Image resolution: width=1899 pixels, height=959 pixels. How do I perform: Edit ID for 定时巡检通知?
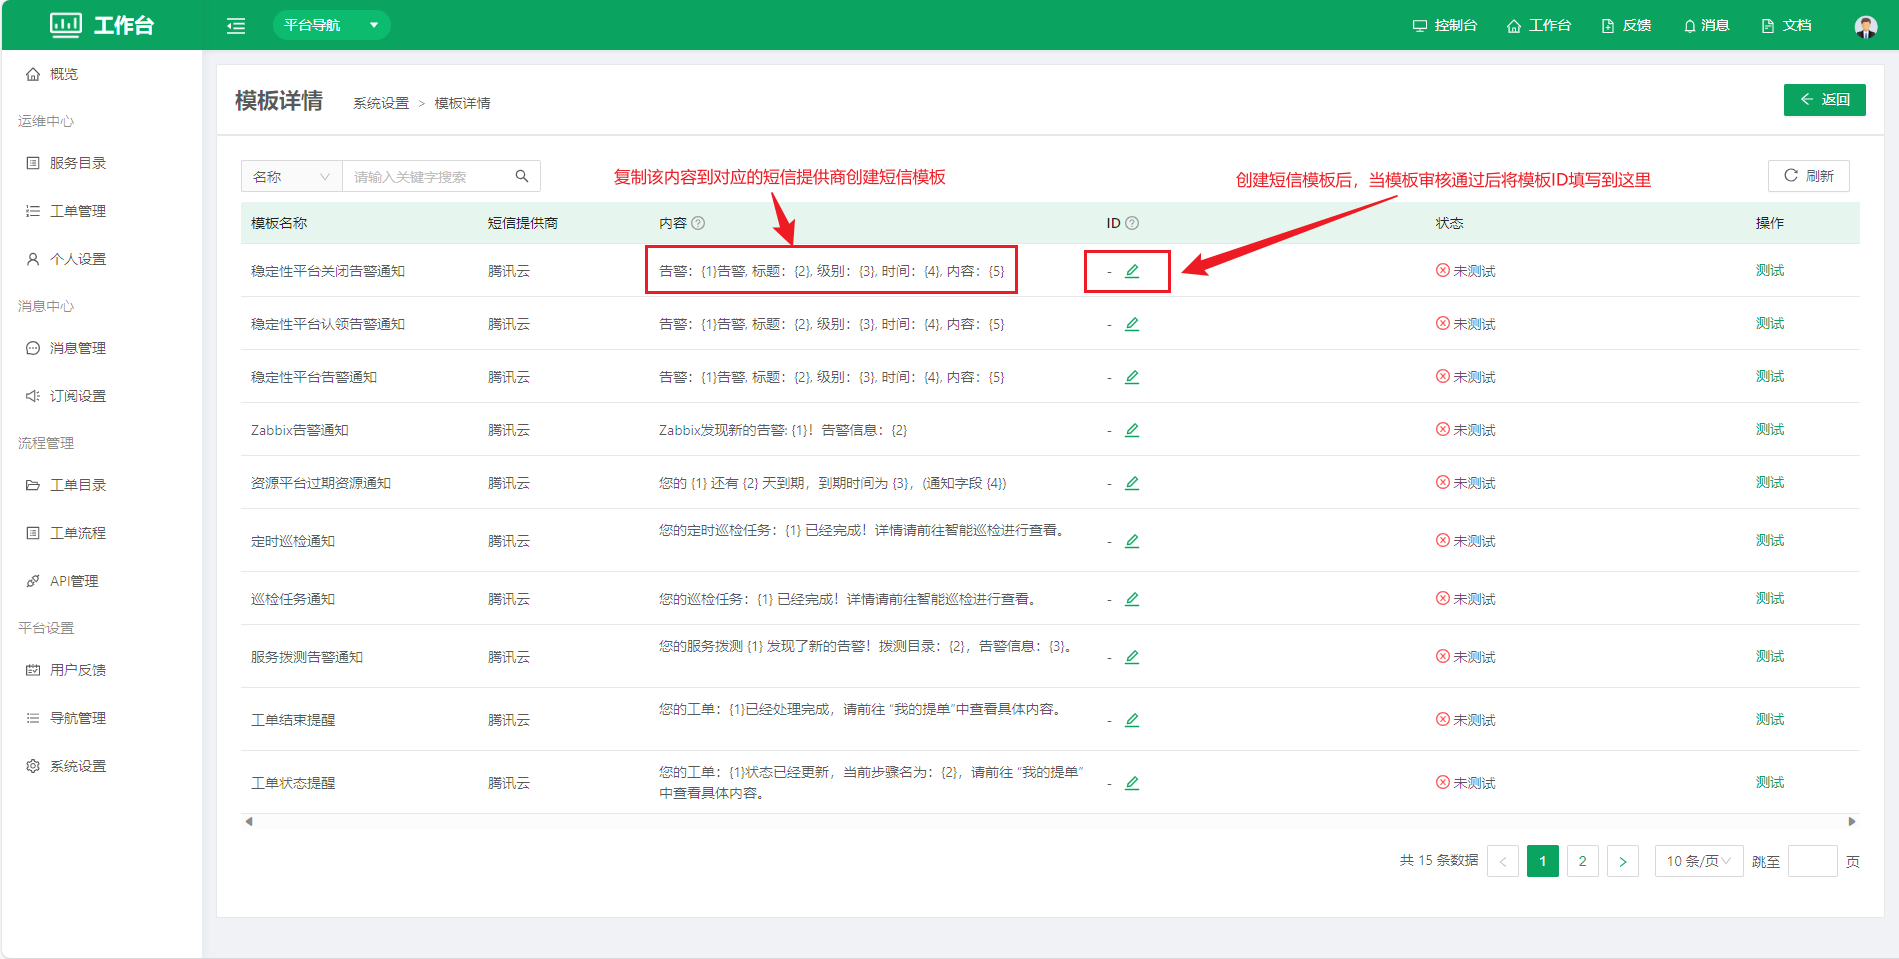click(1132, 541)
